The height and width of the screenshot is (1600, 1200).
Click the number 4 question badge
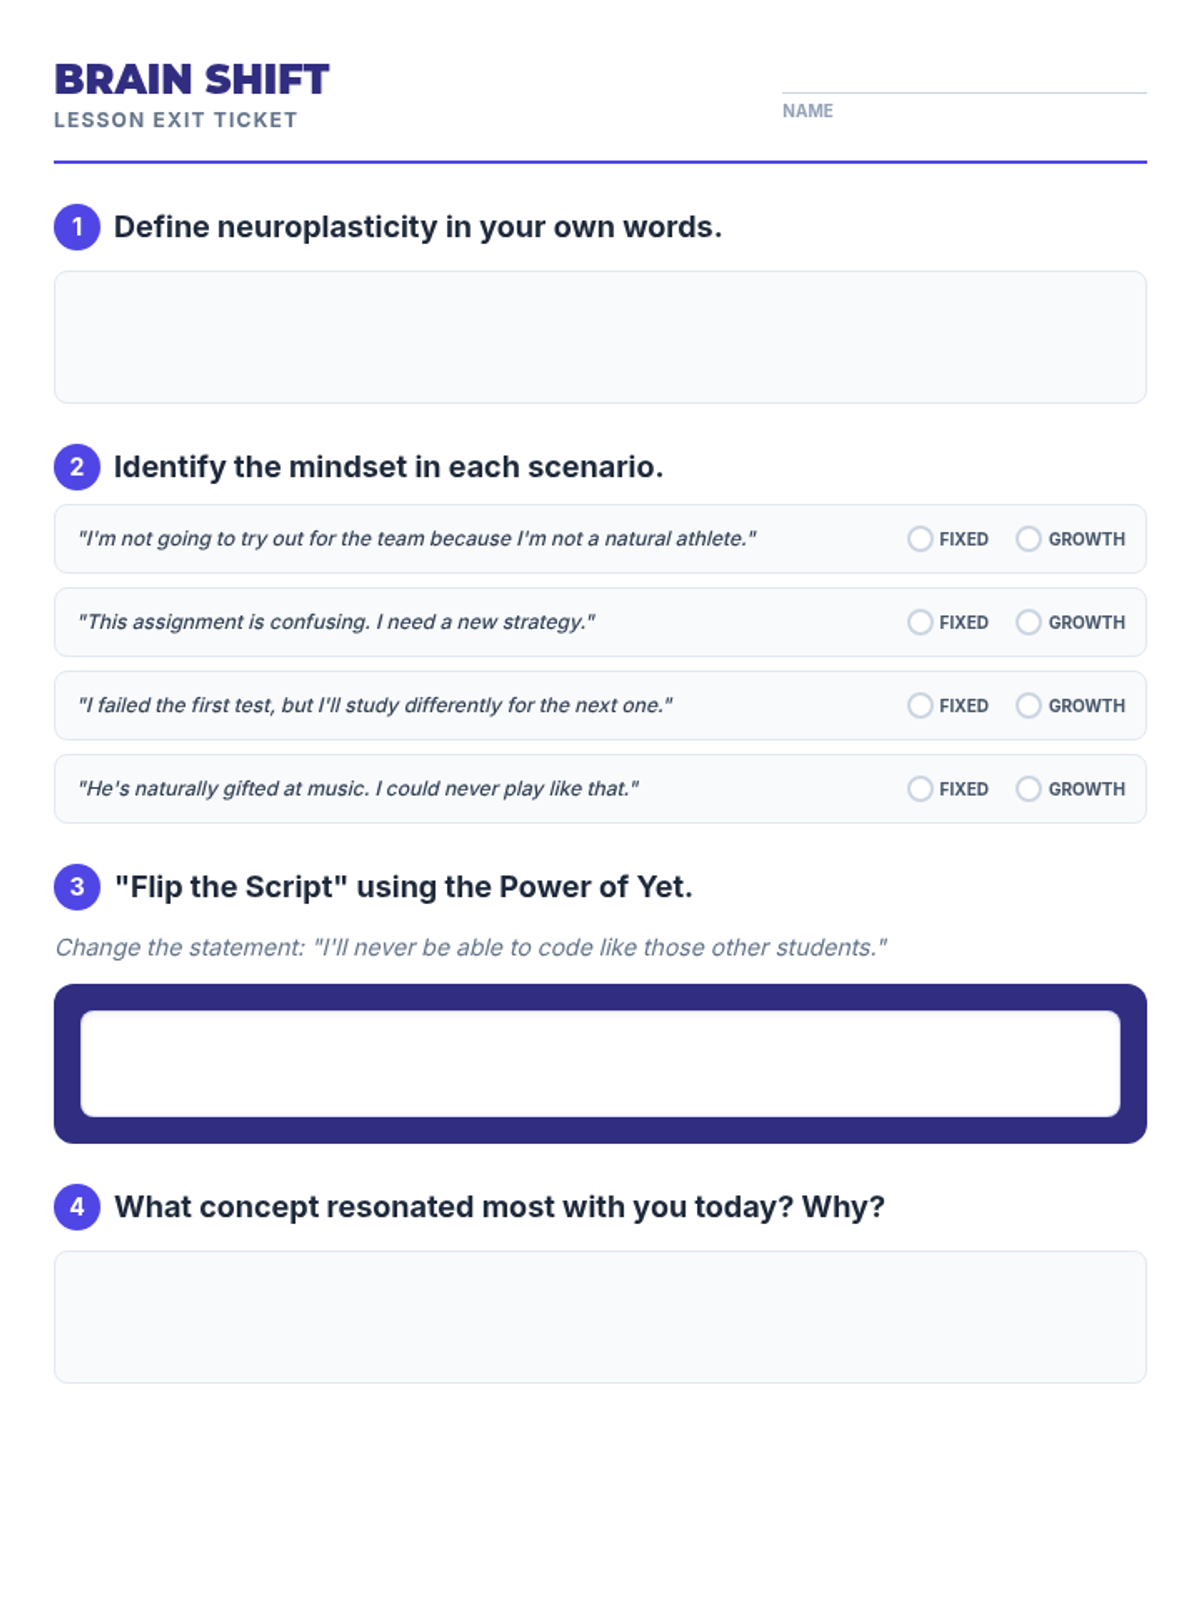(x=77, y=1207)
